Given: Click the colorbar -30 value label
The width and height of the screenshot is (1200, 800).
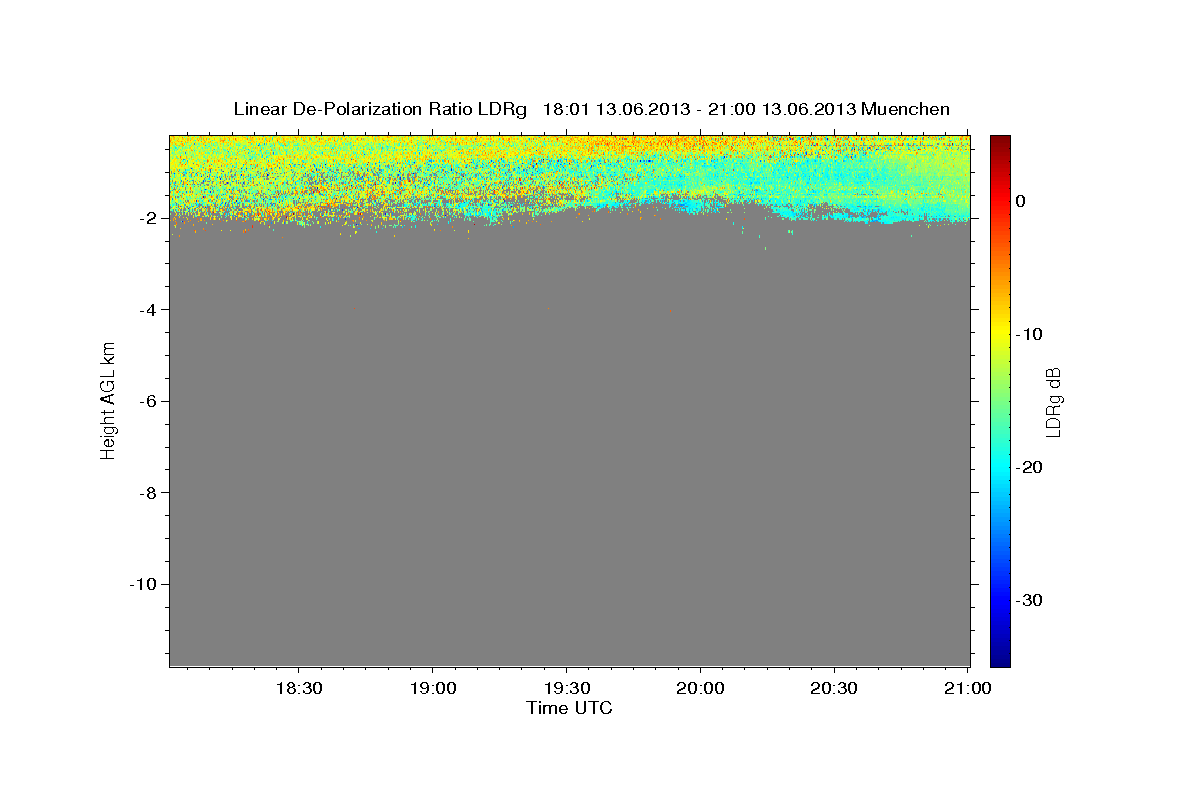Looking at the screenshot, I should 1030,600.
